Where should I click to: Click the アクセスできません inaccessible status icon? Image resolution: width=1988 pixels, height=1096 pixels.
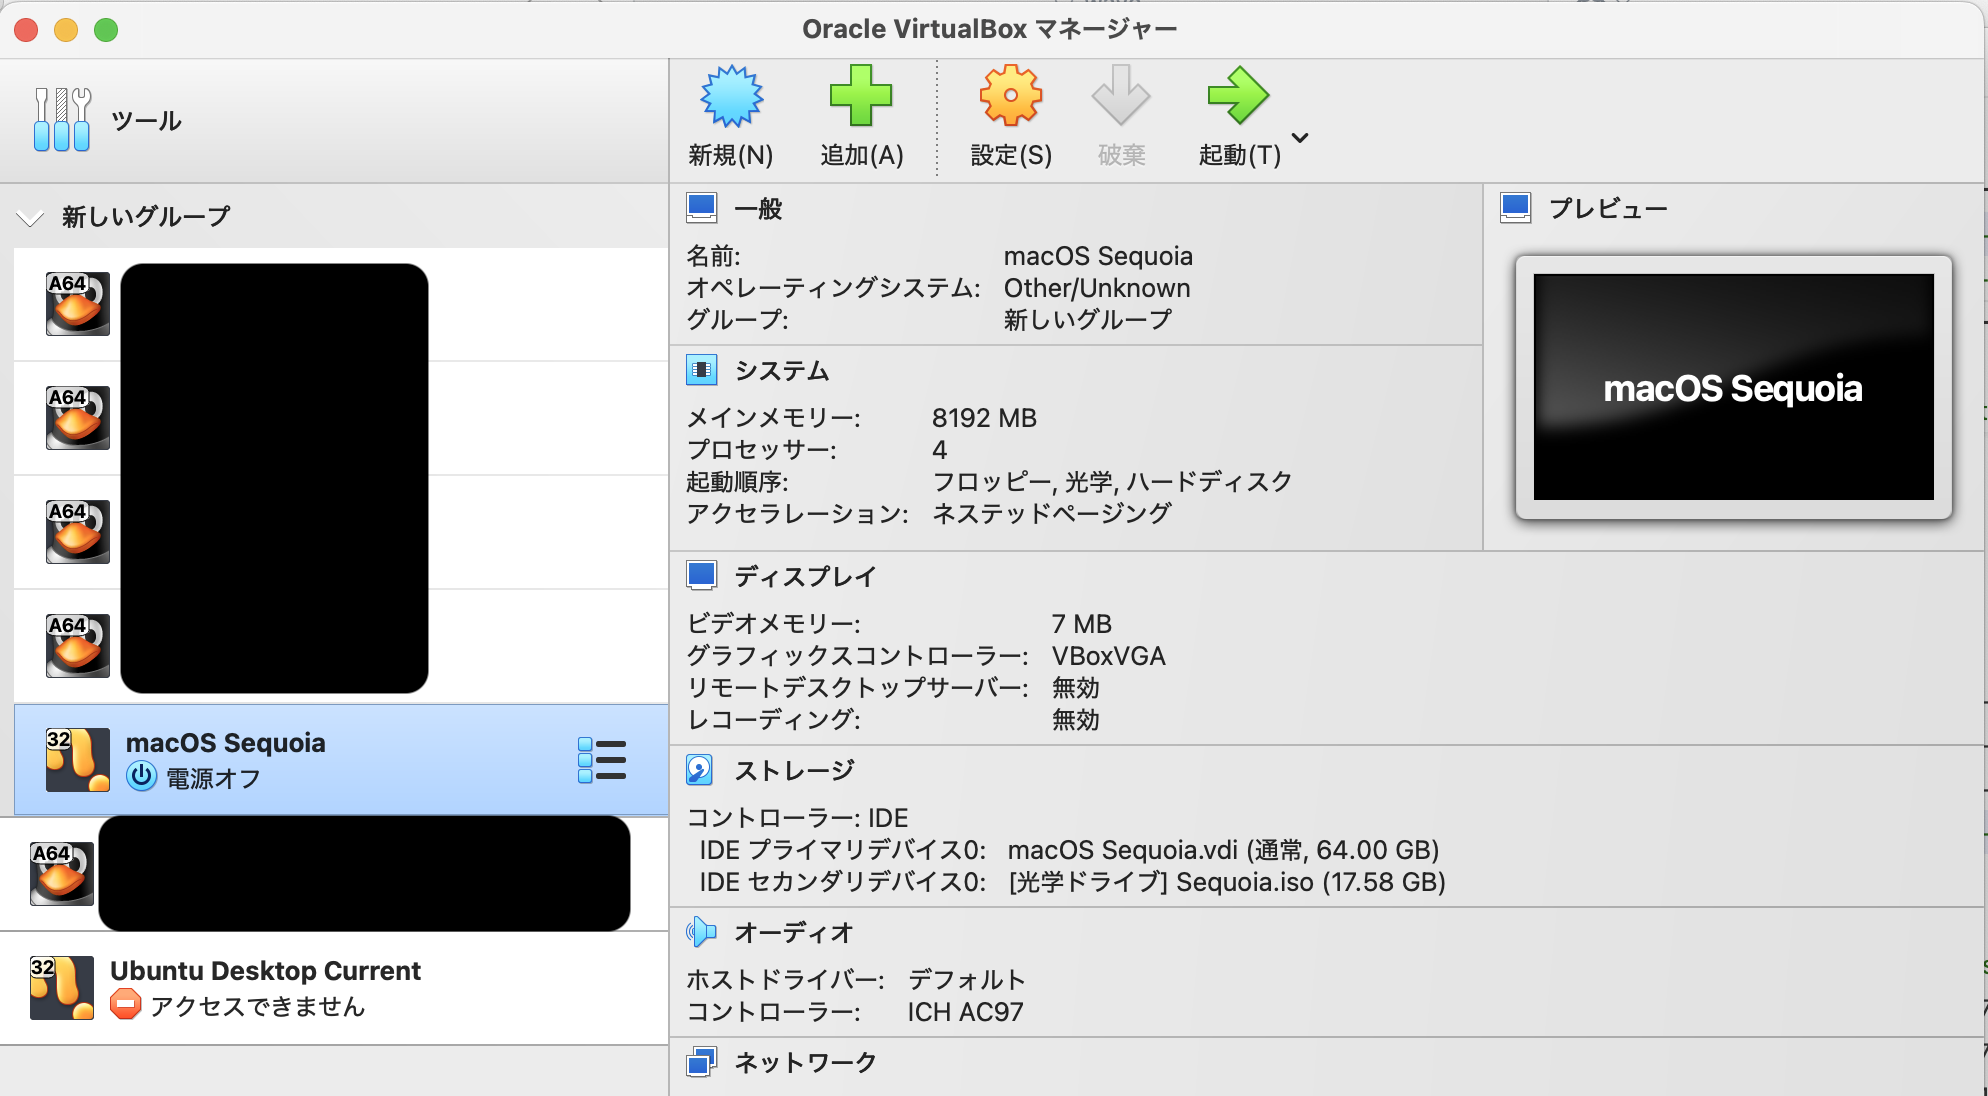[x=125, y=1004]
